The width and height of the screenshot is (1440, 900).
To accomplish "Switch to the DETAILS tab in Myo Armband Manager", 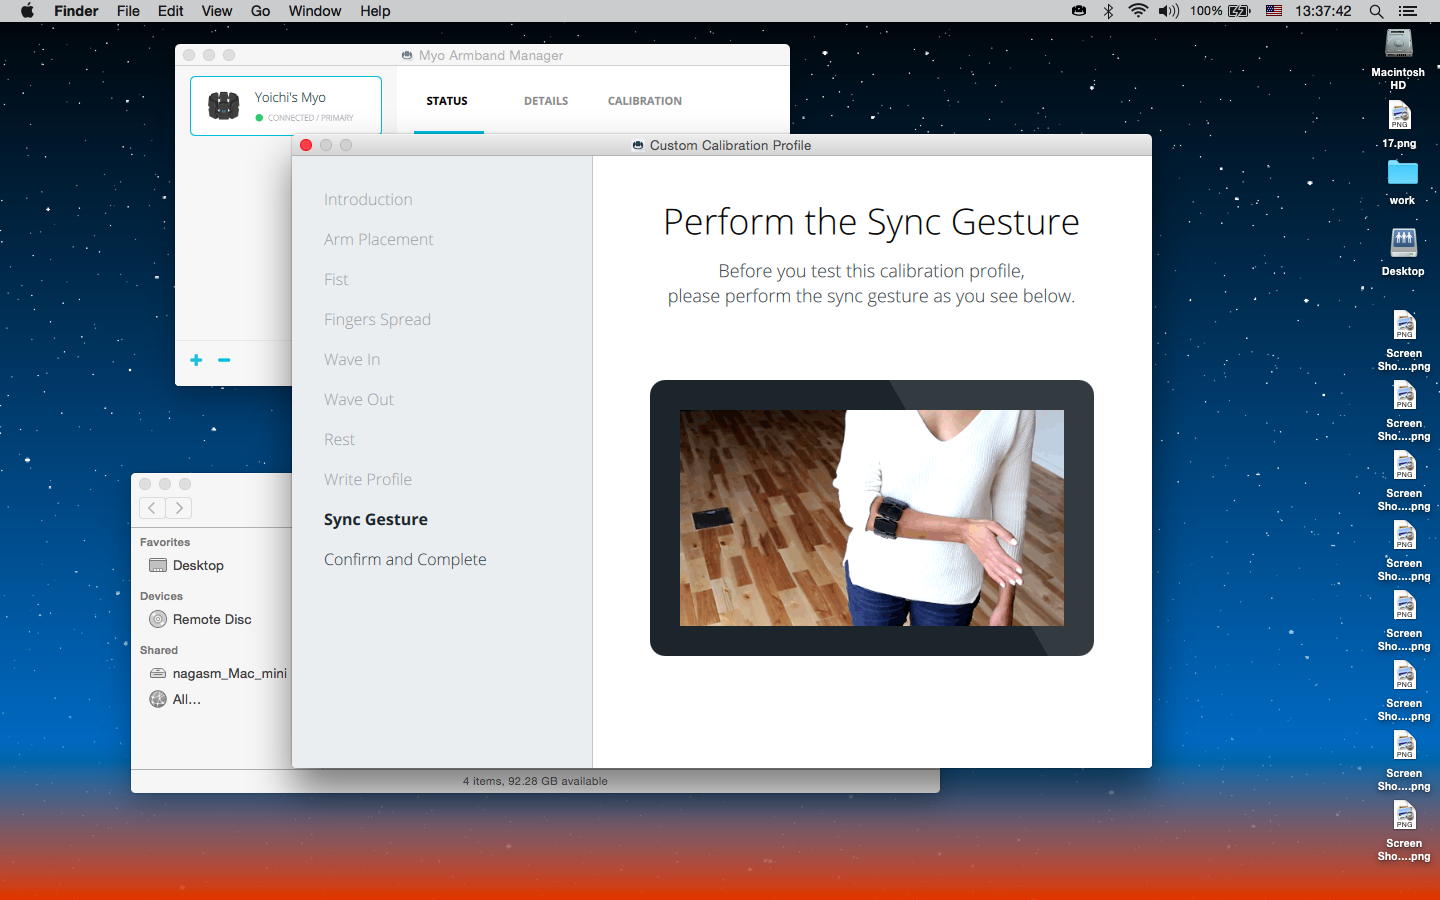I will point(546,101).
